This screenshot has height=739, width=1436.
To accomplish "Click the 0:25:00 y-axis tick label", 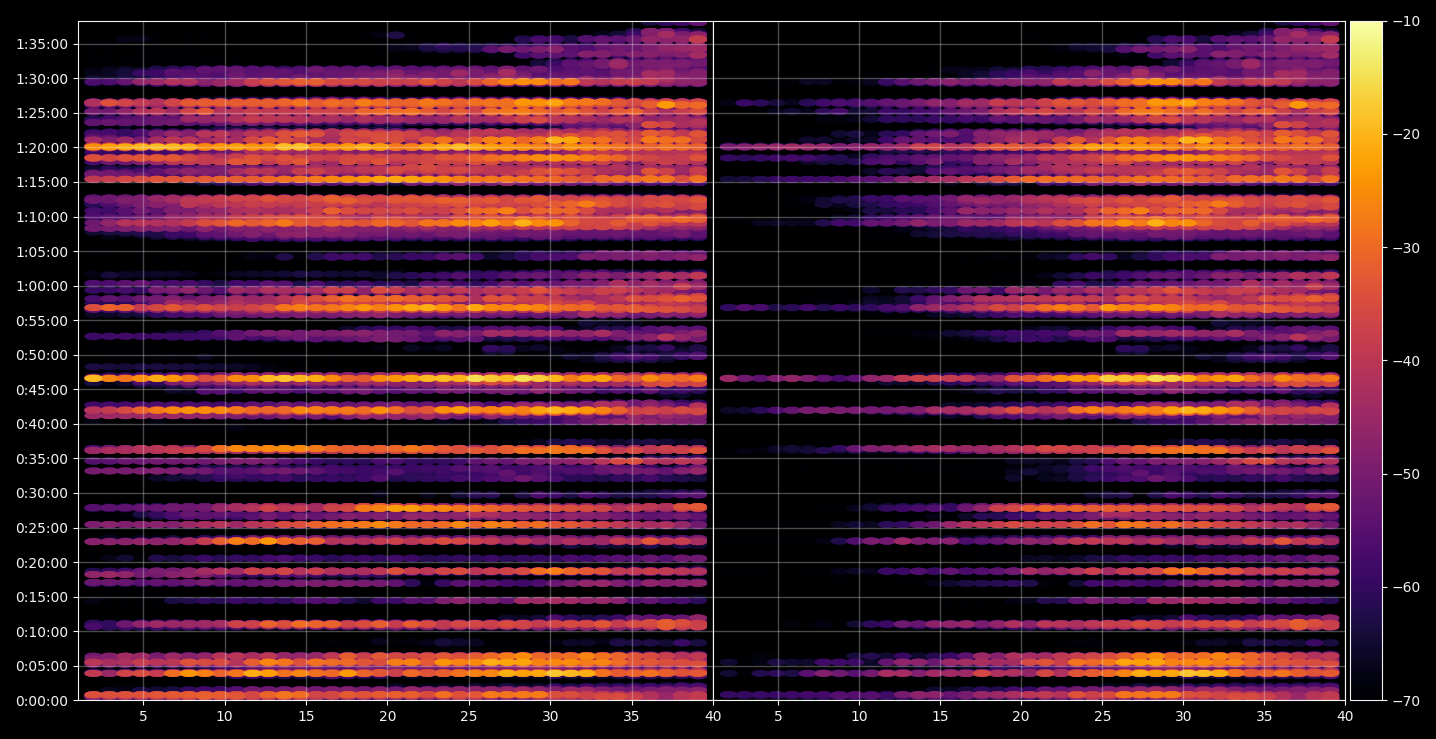I will [42, 528].
